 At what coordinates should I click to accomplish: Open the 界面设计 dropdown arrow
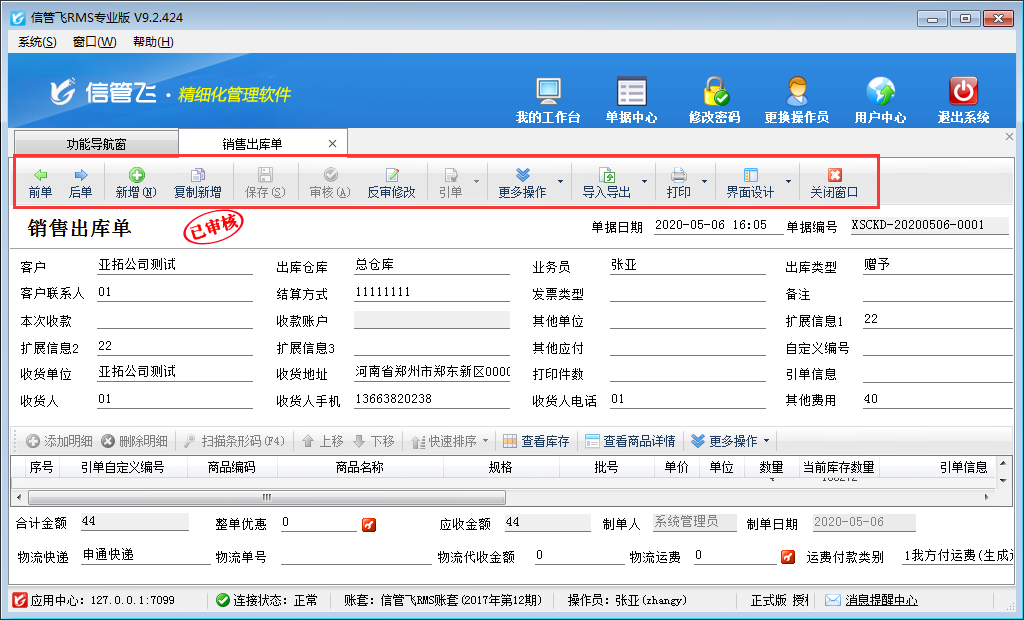coord(788,182)
